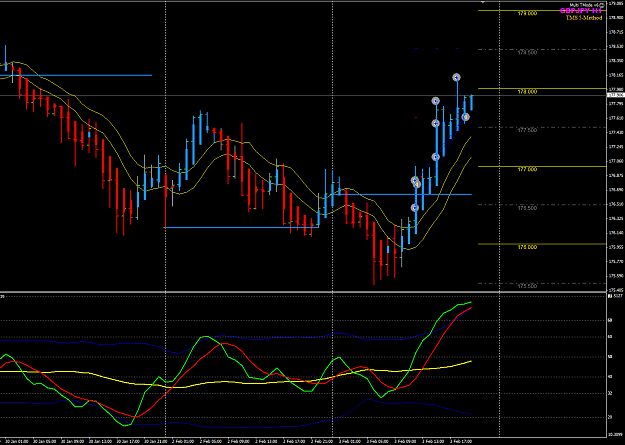The width and height of the screenshot is (625, 445).
Task: Click the yellow 177.000 level label
Action: pyautogui.click(x=527, y=169)
